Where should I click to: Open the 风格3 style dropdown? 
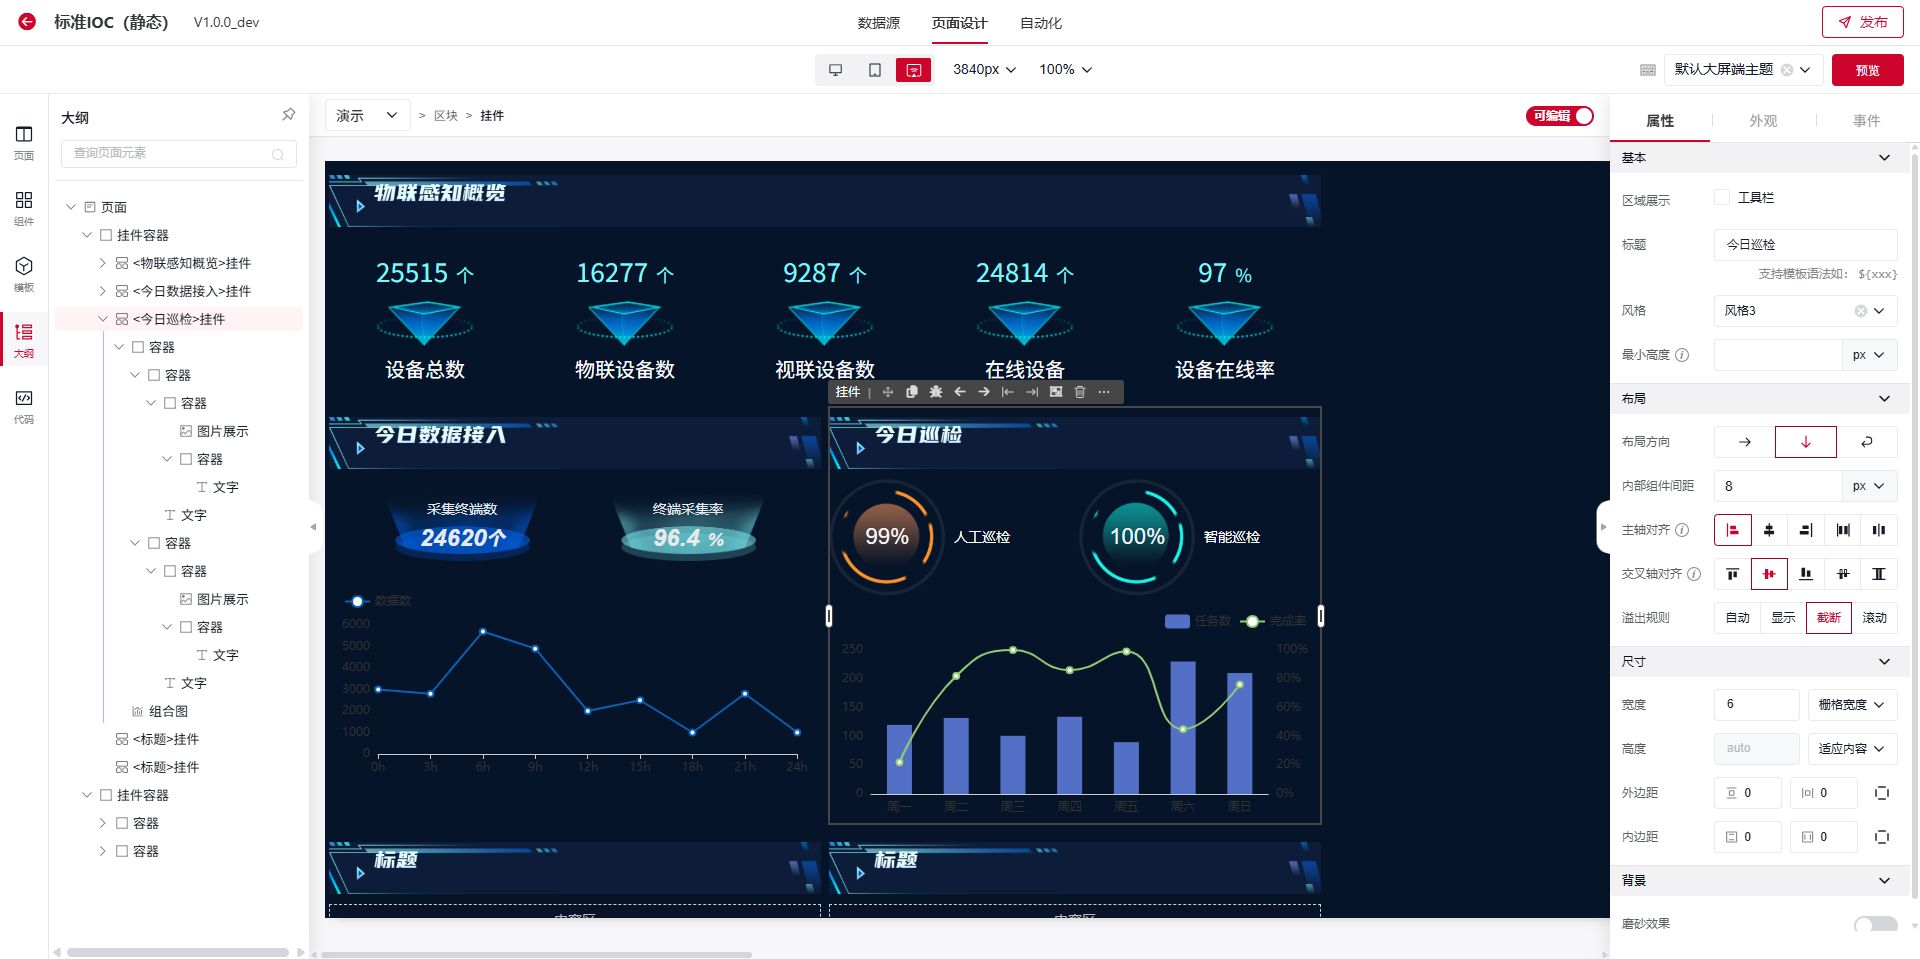point(1804,311)
